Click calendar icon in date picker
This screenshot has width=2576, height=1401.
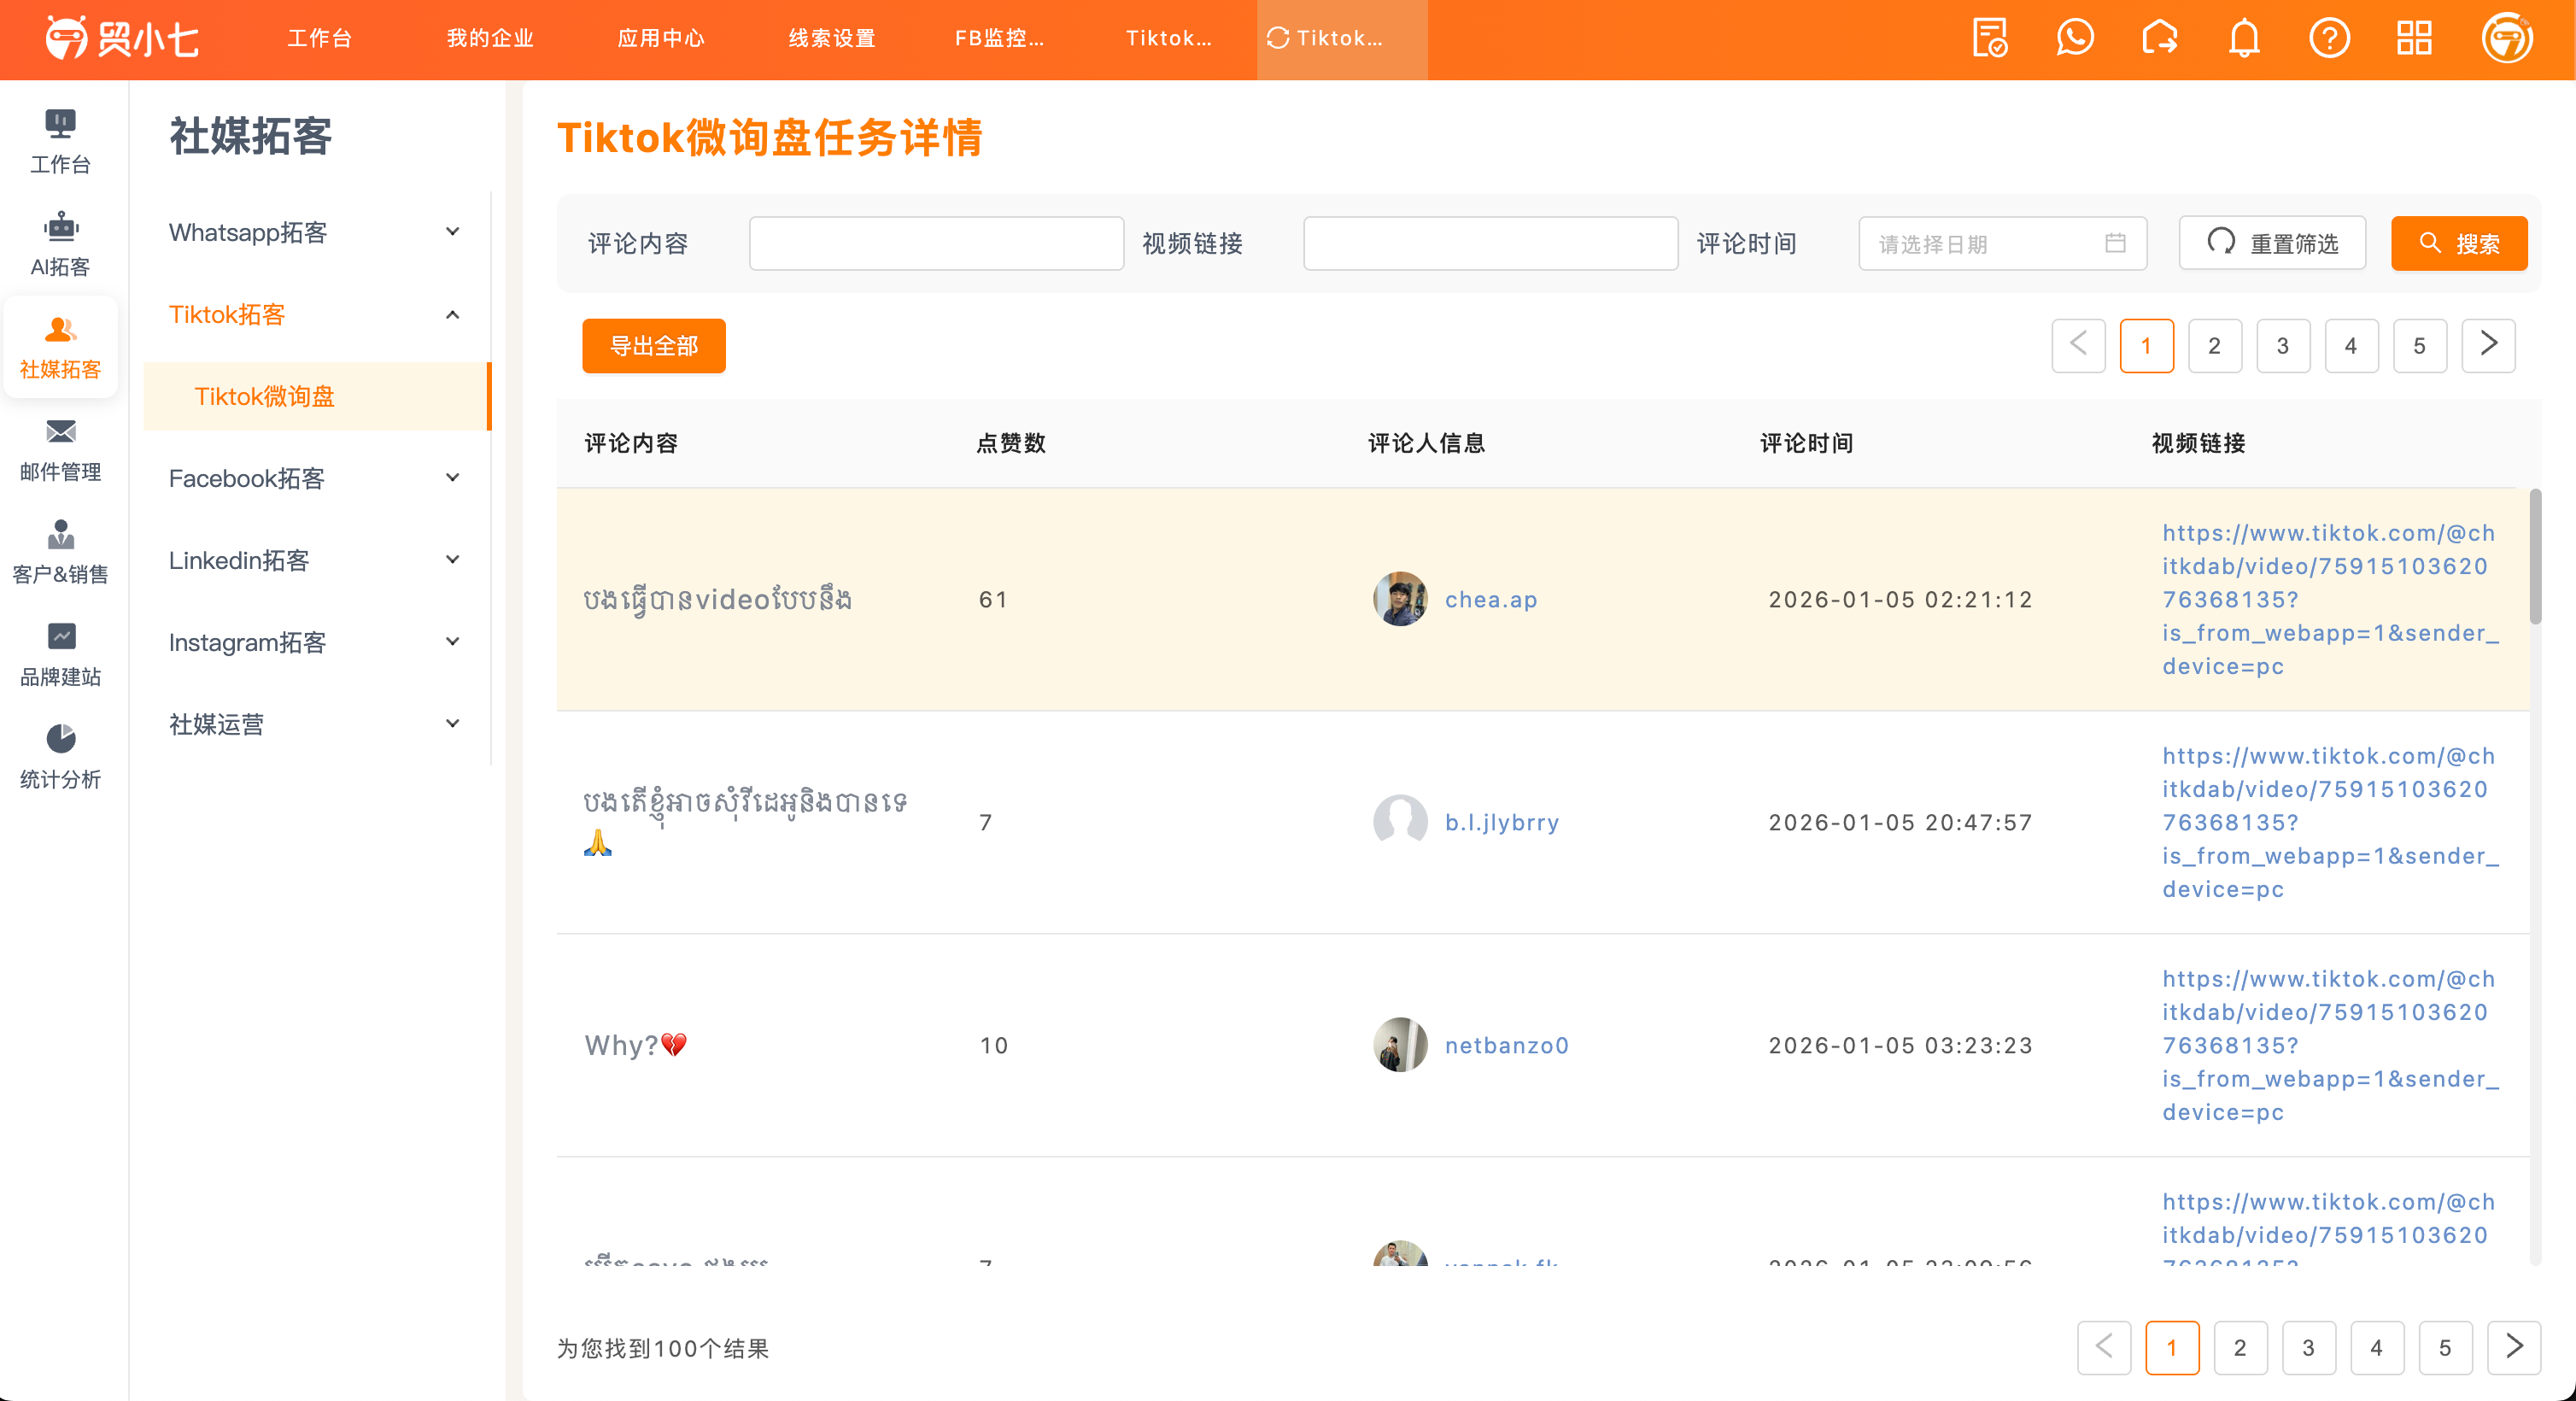[x=2114, y=243]
